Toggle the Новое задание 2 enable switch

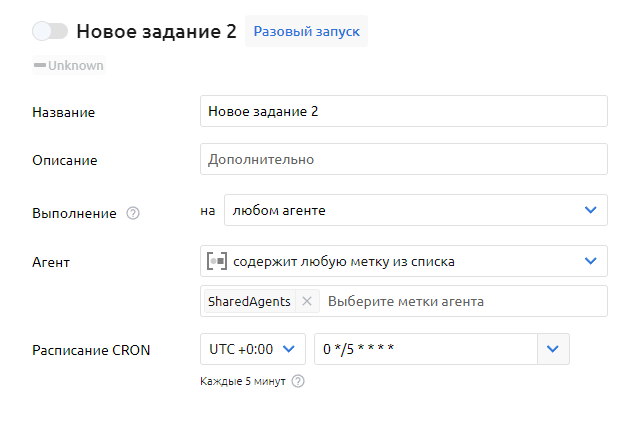pyautogui.click(x=50, y=31)
